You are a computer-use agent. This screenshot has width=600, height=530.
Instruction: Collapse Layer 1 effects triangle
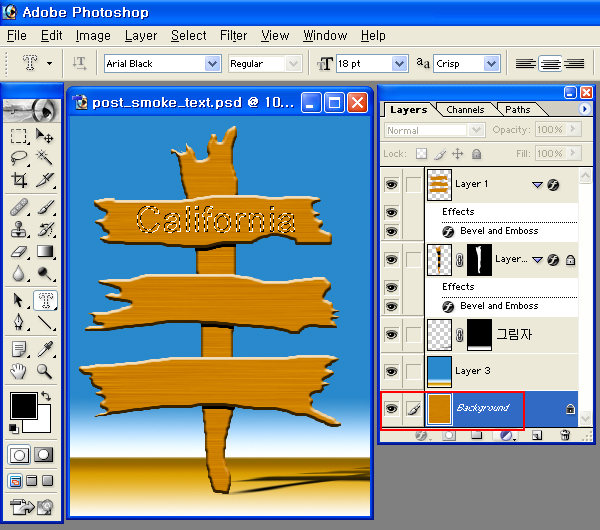coord(537,185)
